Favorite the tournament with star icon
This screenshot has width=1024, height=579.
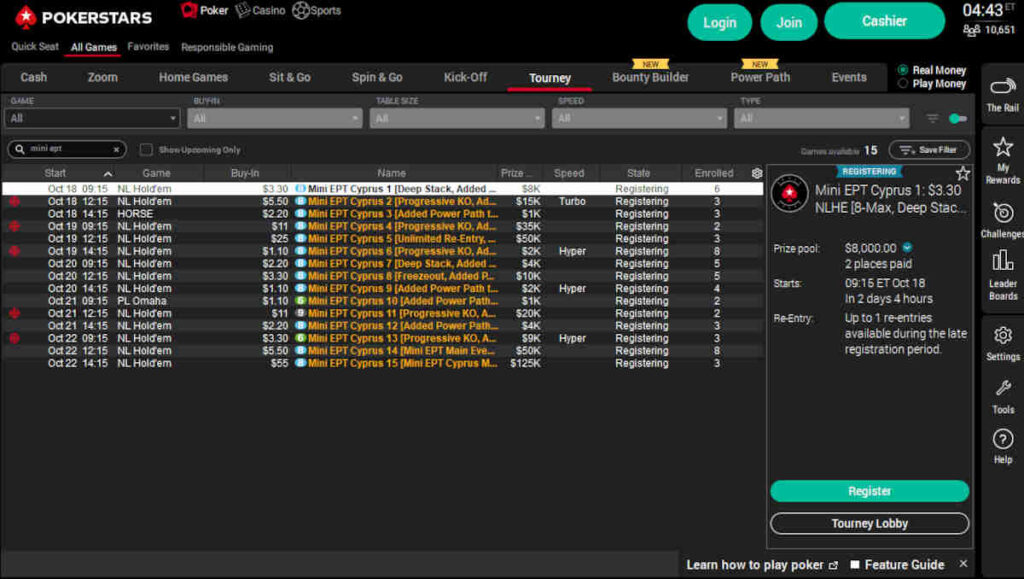[x=963, y=173]
